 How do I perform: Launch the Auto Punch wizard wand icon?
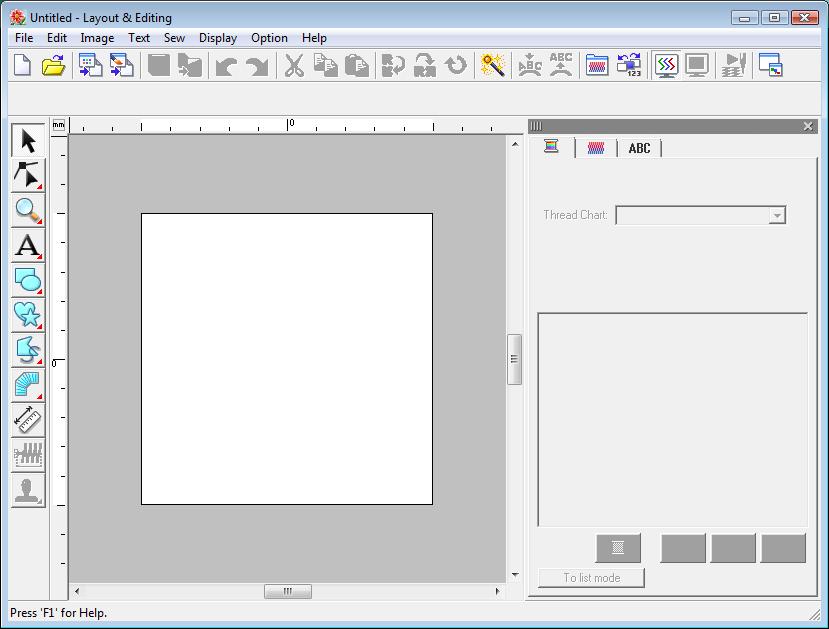[492, 65]
